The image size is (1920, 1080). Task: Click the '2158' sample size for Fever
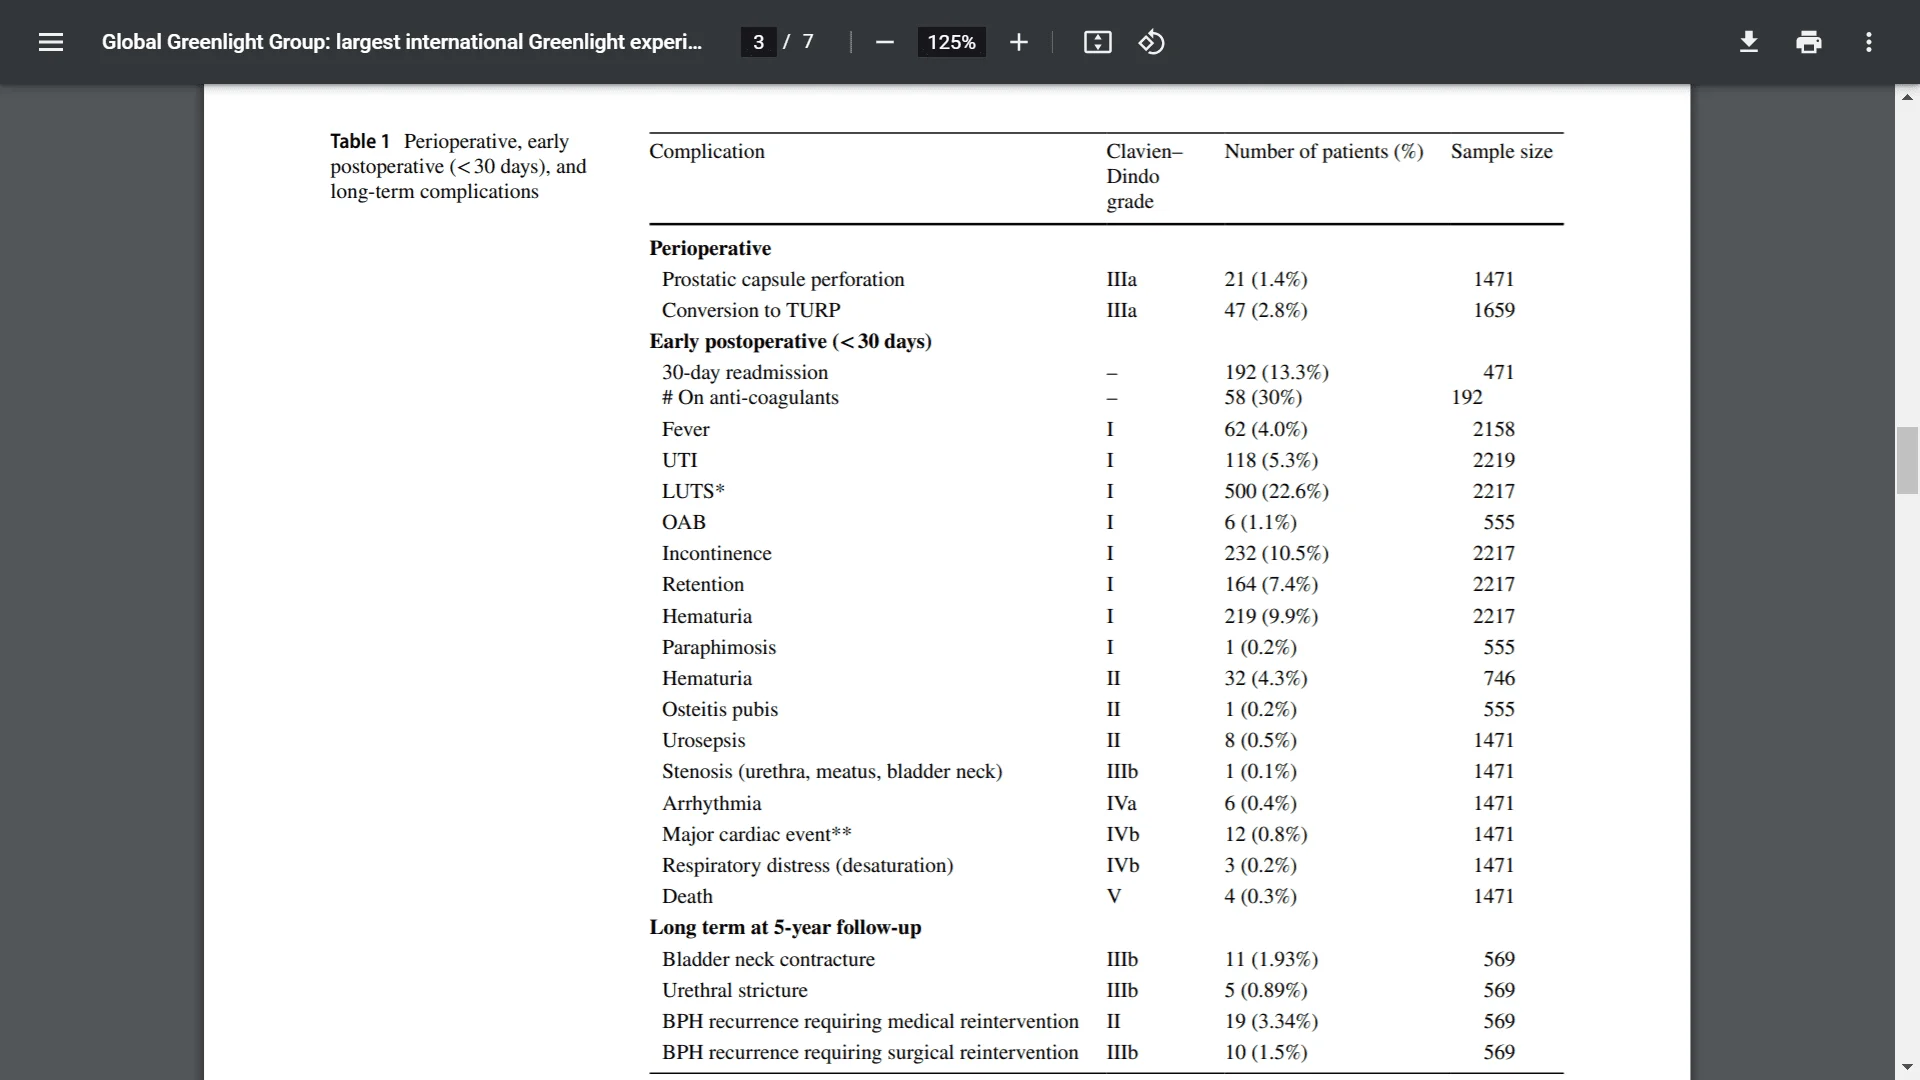[1494, 429]
